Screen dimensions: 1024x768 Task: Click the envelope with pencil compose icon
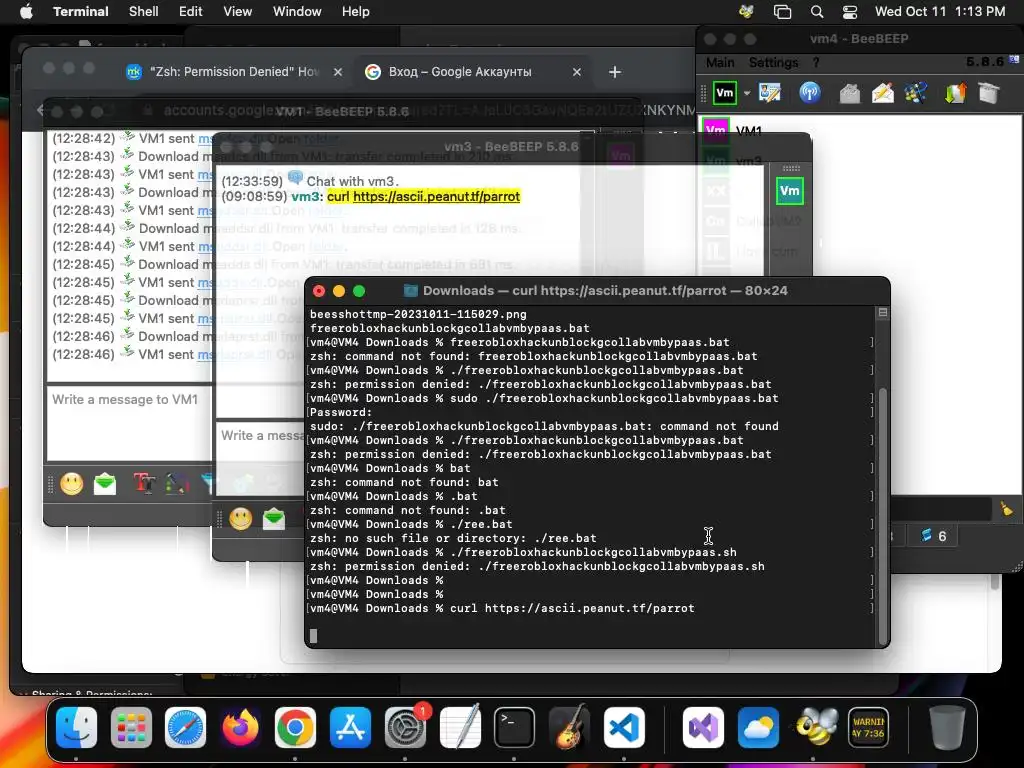[882, 93]
